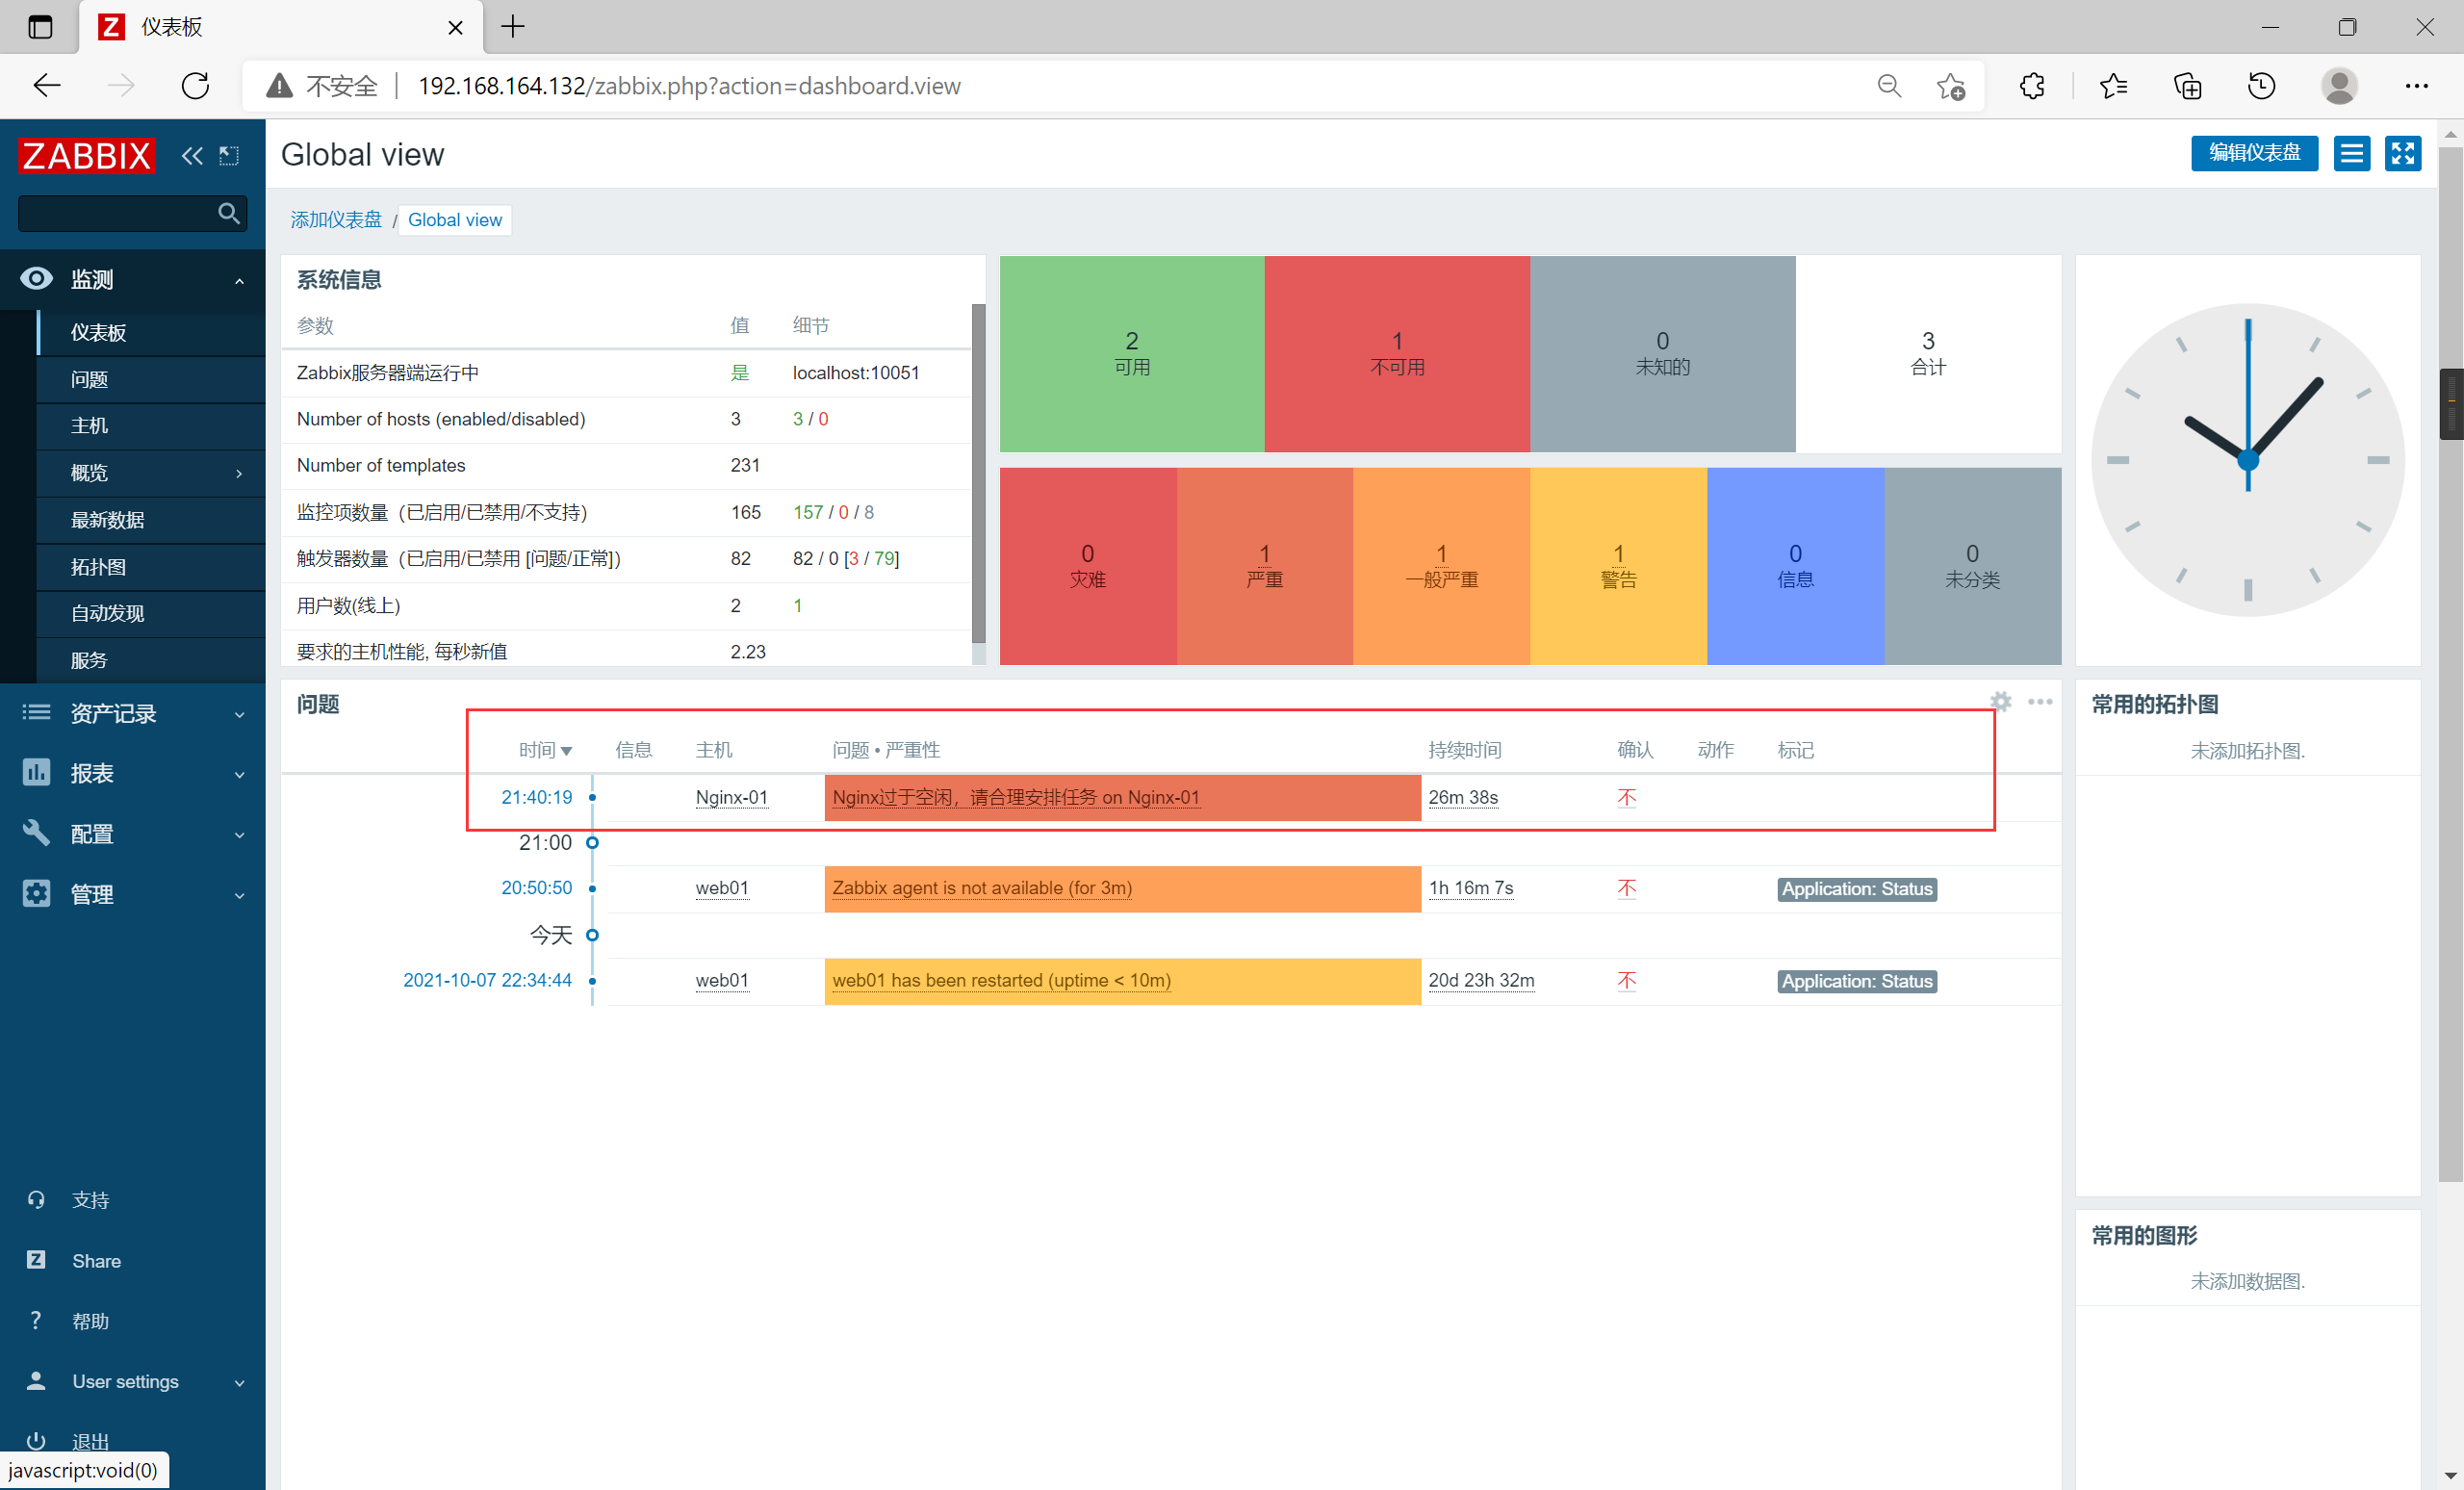This screenshot has width=2464, height=1490.
Task: Enter kiosk fullscreen mode icon
Action: 2402,153
